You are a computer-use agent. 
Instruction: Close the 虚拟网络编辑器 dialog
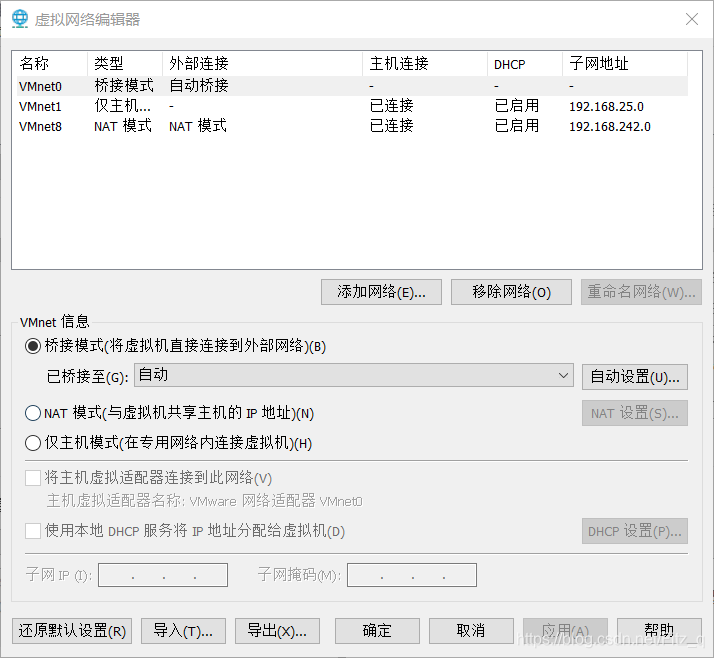coord(692,19)
